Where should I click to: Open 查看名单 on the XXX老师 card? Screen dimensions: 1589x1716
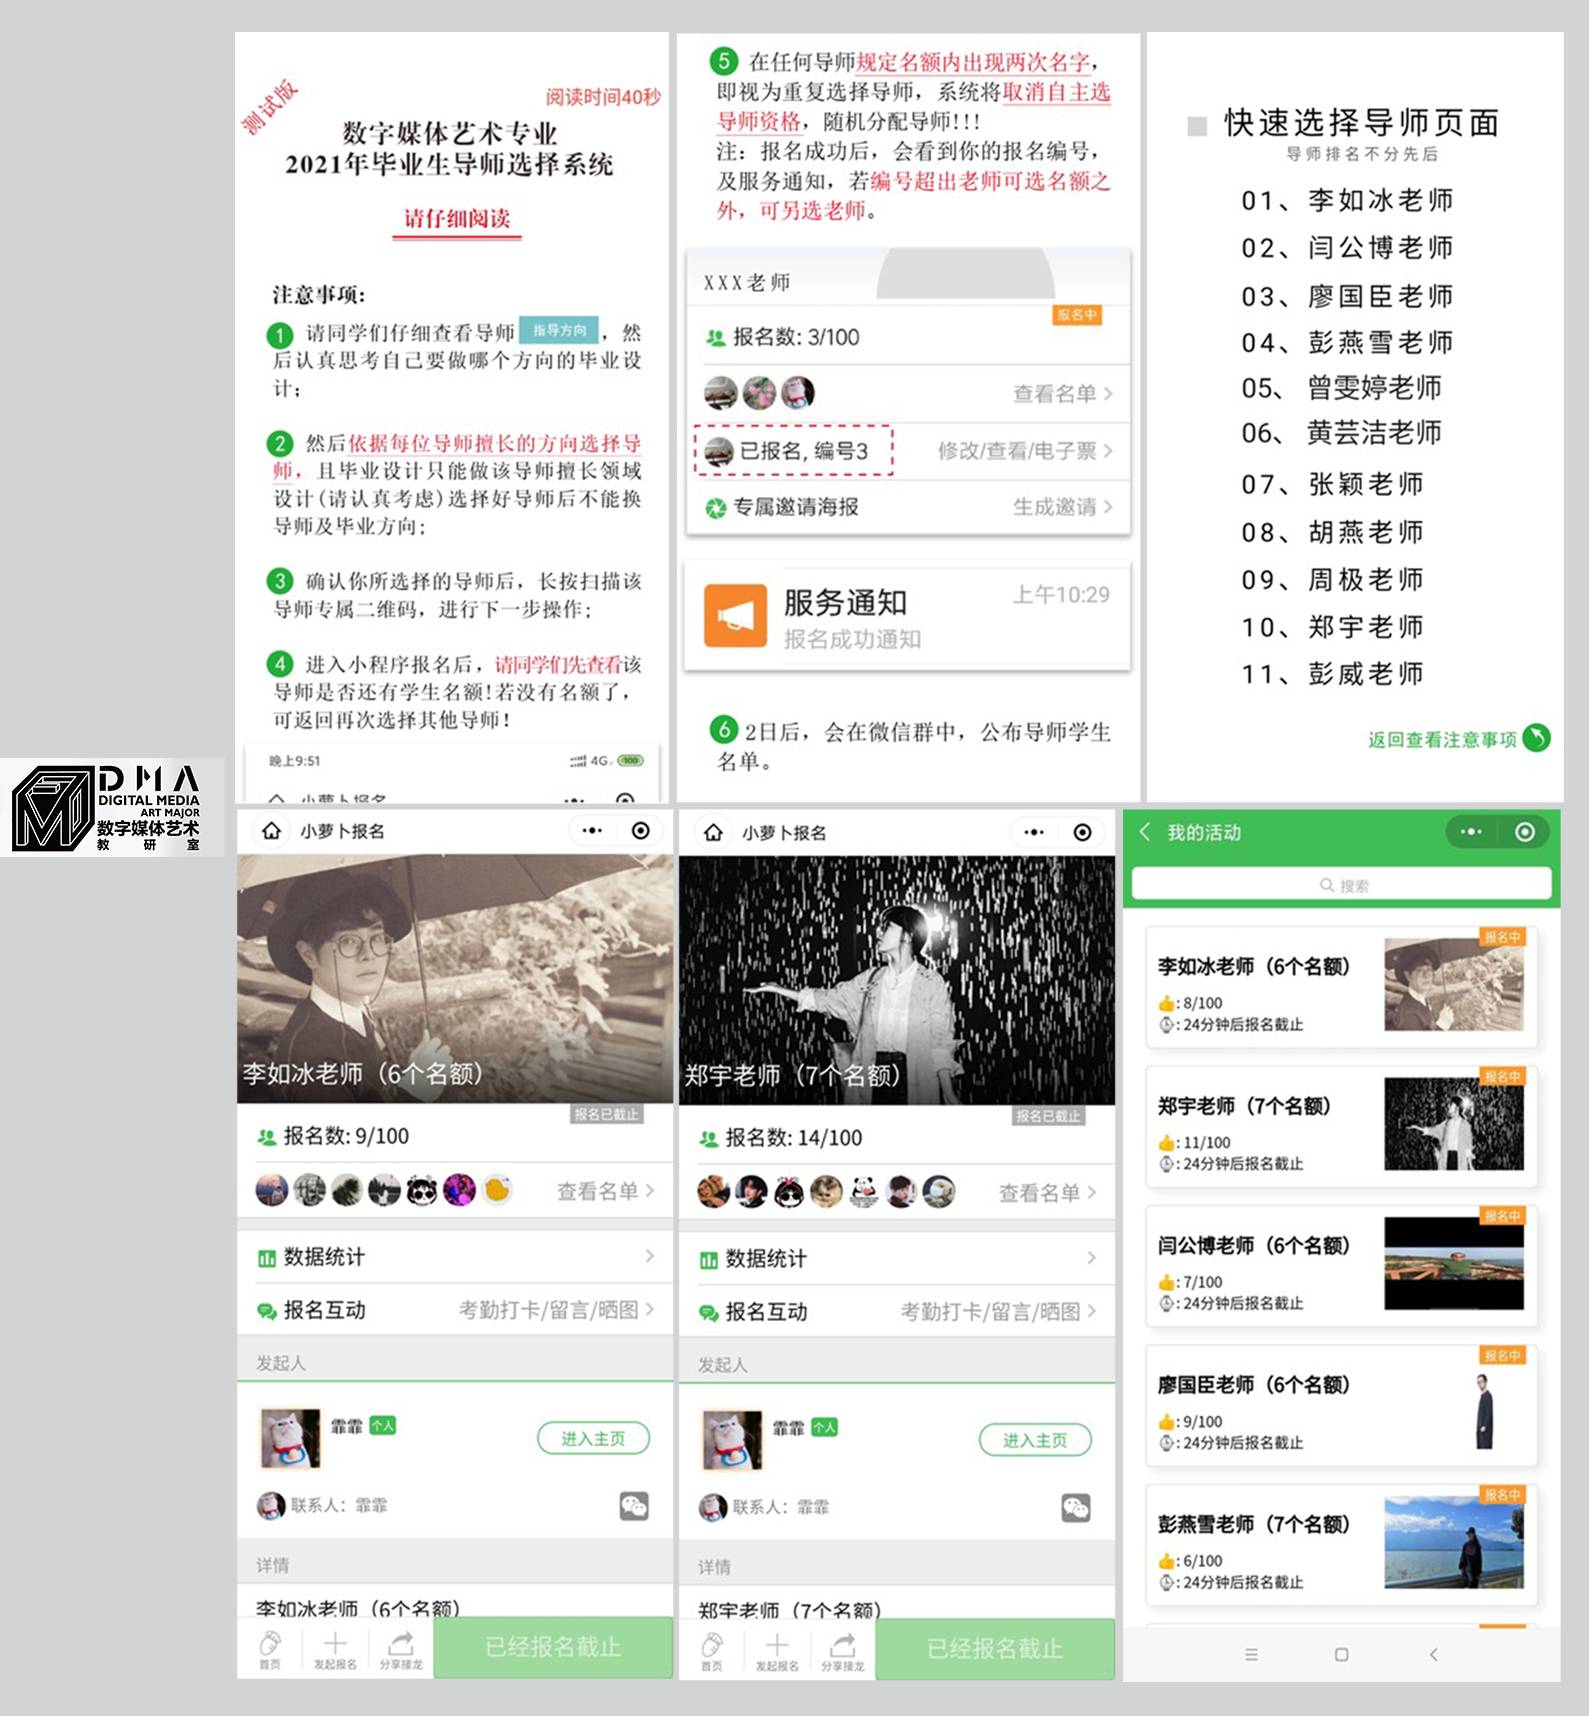click(x=1062, y=394)
